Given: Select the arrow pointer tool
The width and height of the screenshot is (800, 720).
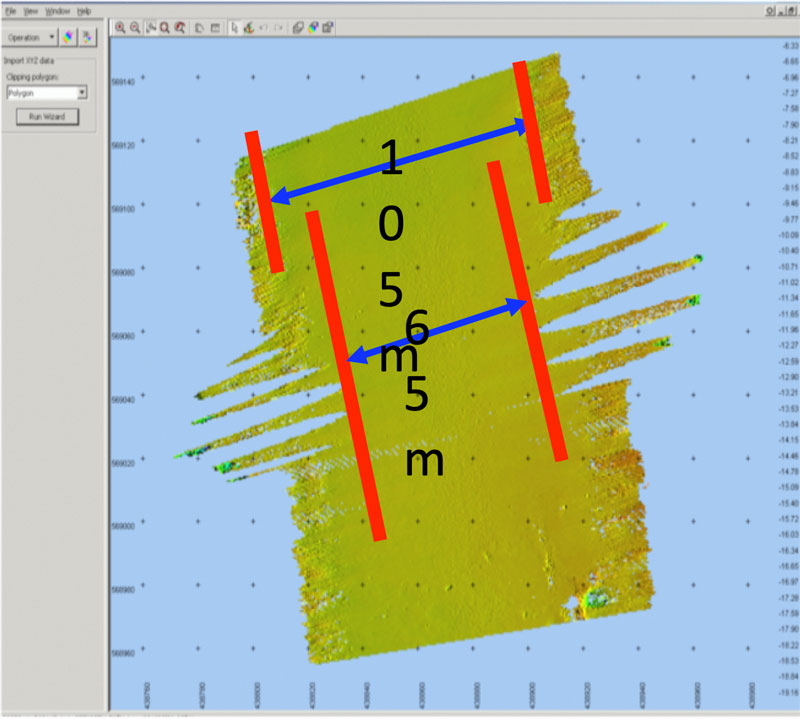Looking at the screenshot, I should [234, 28].
